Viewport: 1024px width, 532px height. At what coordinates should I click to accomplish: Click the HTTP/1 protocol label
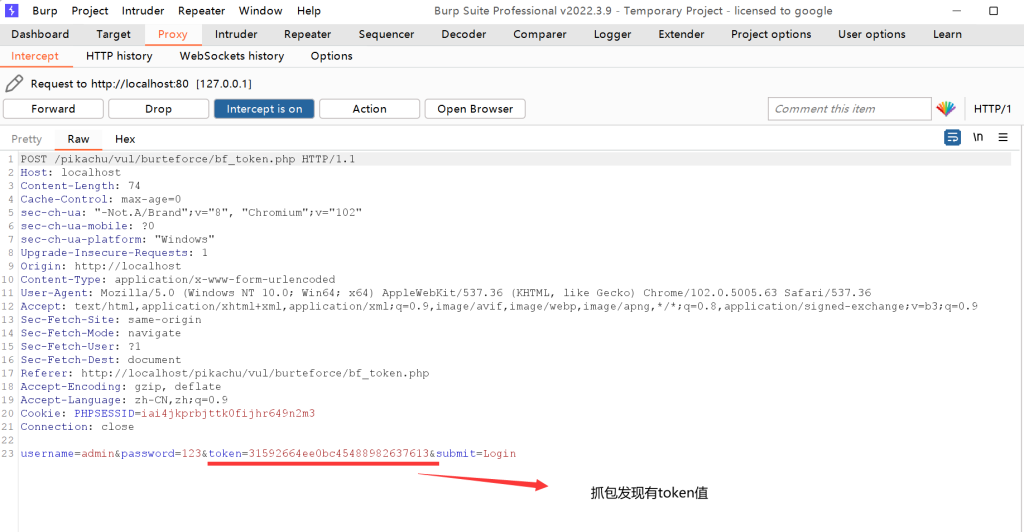[x=992, y=109]
